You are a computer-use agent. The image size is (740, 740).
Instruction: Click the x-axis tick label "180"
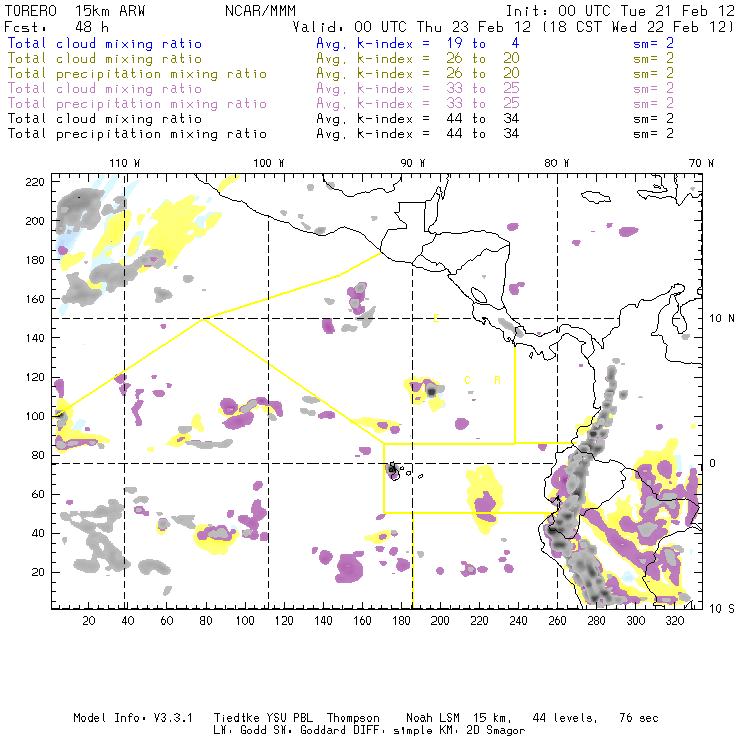click(x=401, y=621)
